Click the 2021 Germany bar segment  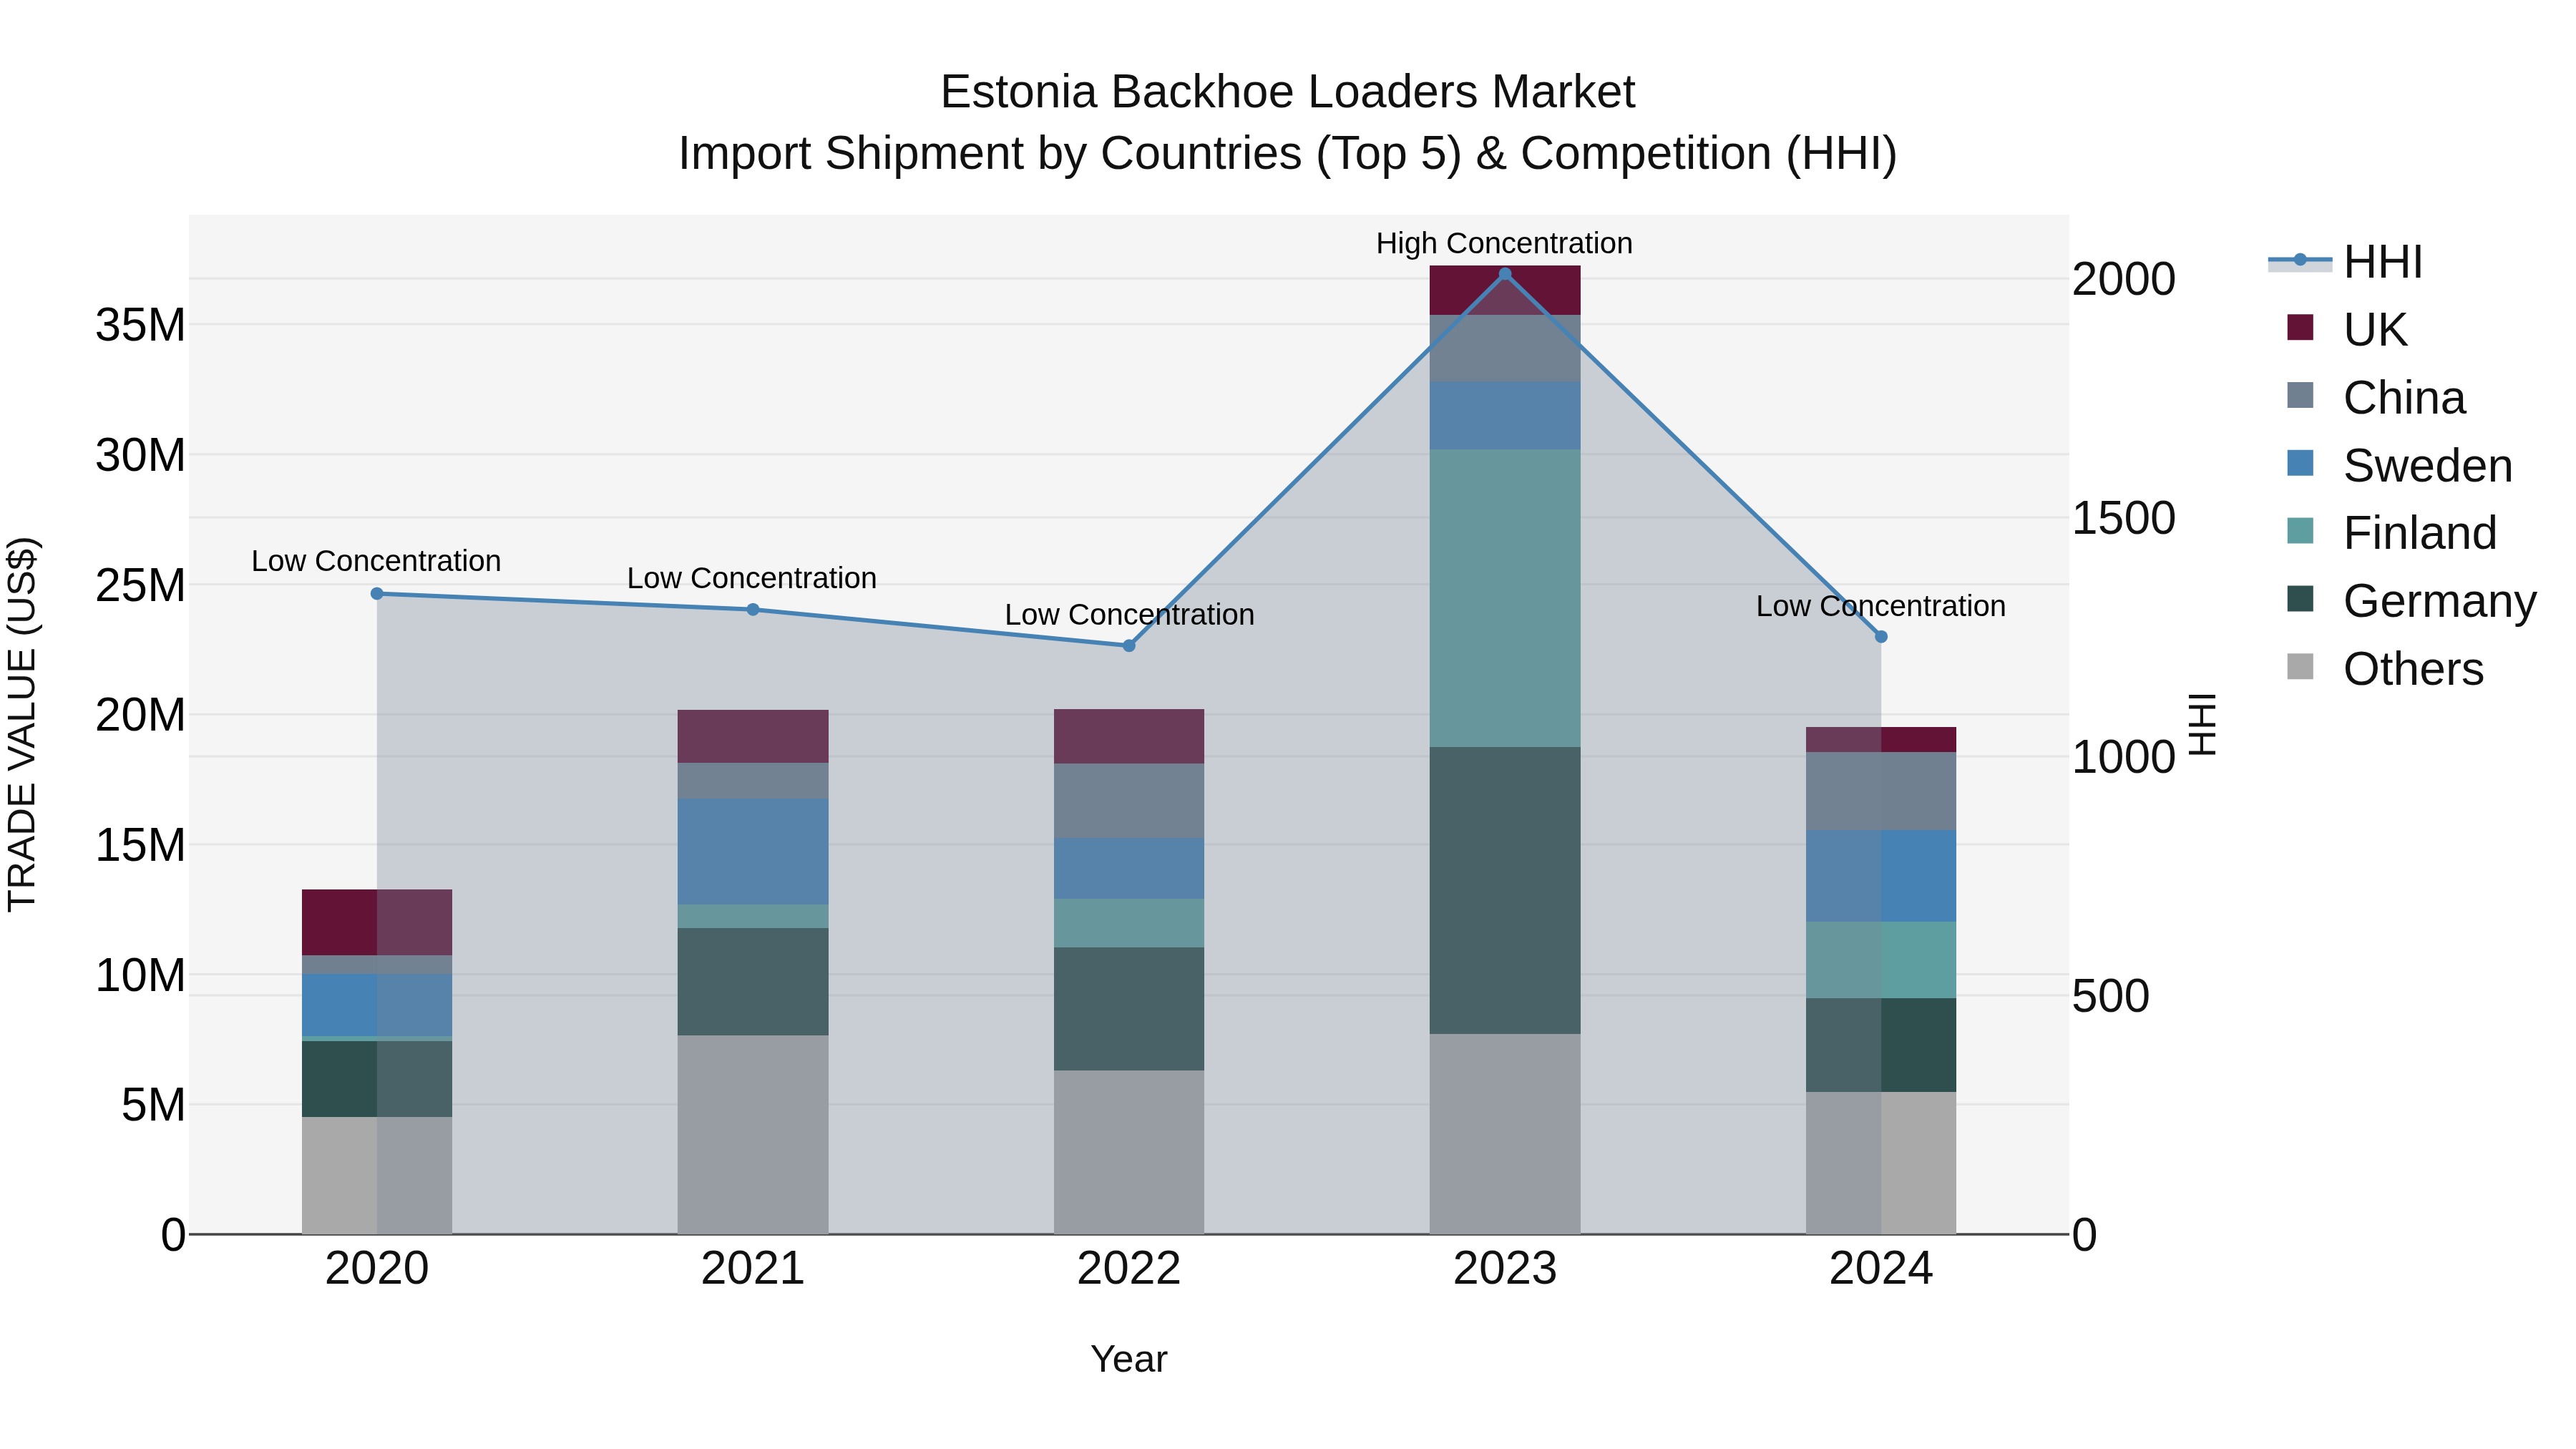[x=753, y=982]
